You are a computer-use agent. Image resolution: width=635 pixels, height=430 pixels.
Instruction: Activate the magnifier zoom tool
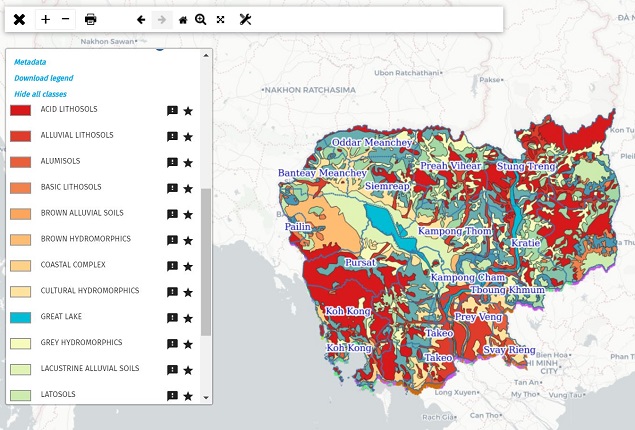[x=201, y=19]
